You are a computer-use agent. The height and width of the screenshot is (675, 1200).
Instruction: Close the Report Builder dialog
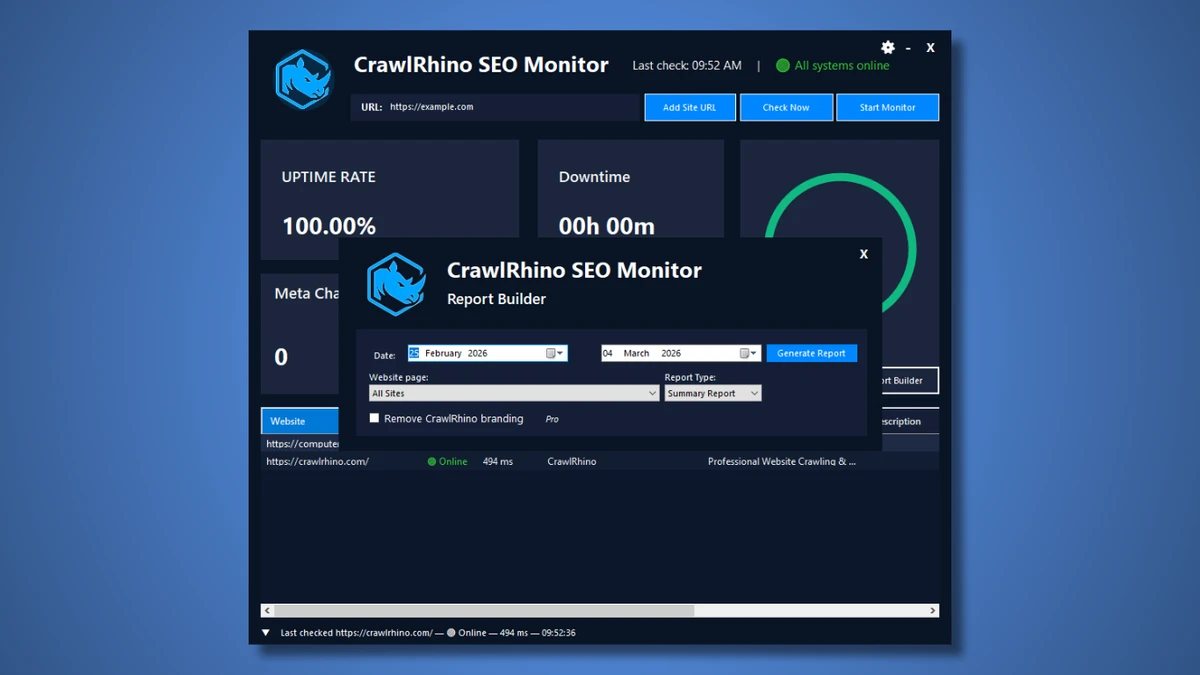pos(864,254)
